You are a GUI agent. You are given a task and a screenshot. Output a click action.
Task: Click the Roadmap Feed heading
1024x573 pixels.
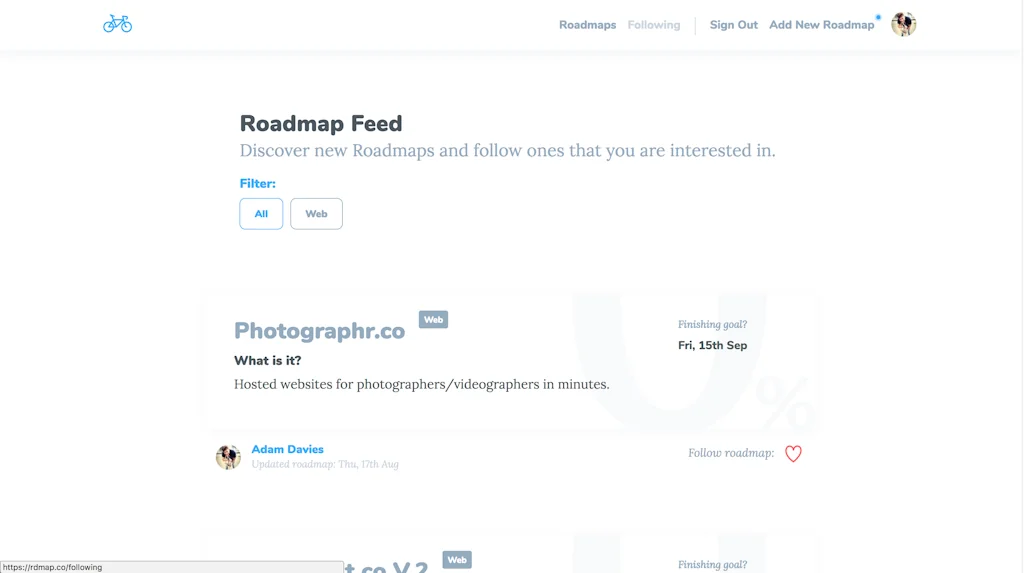321,123
